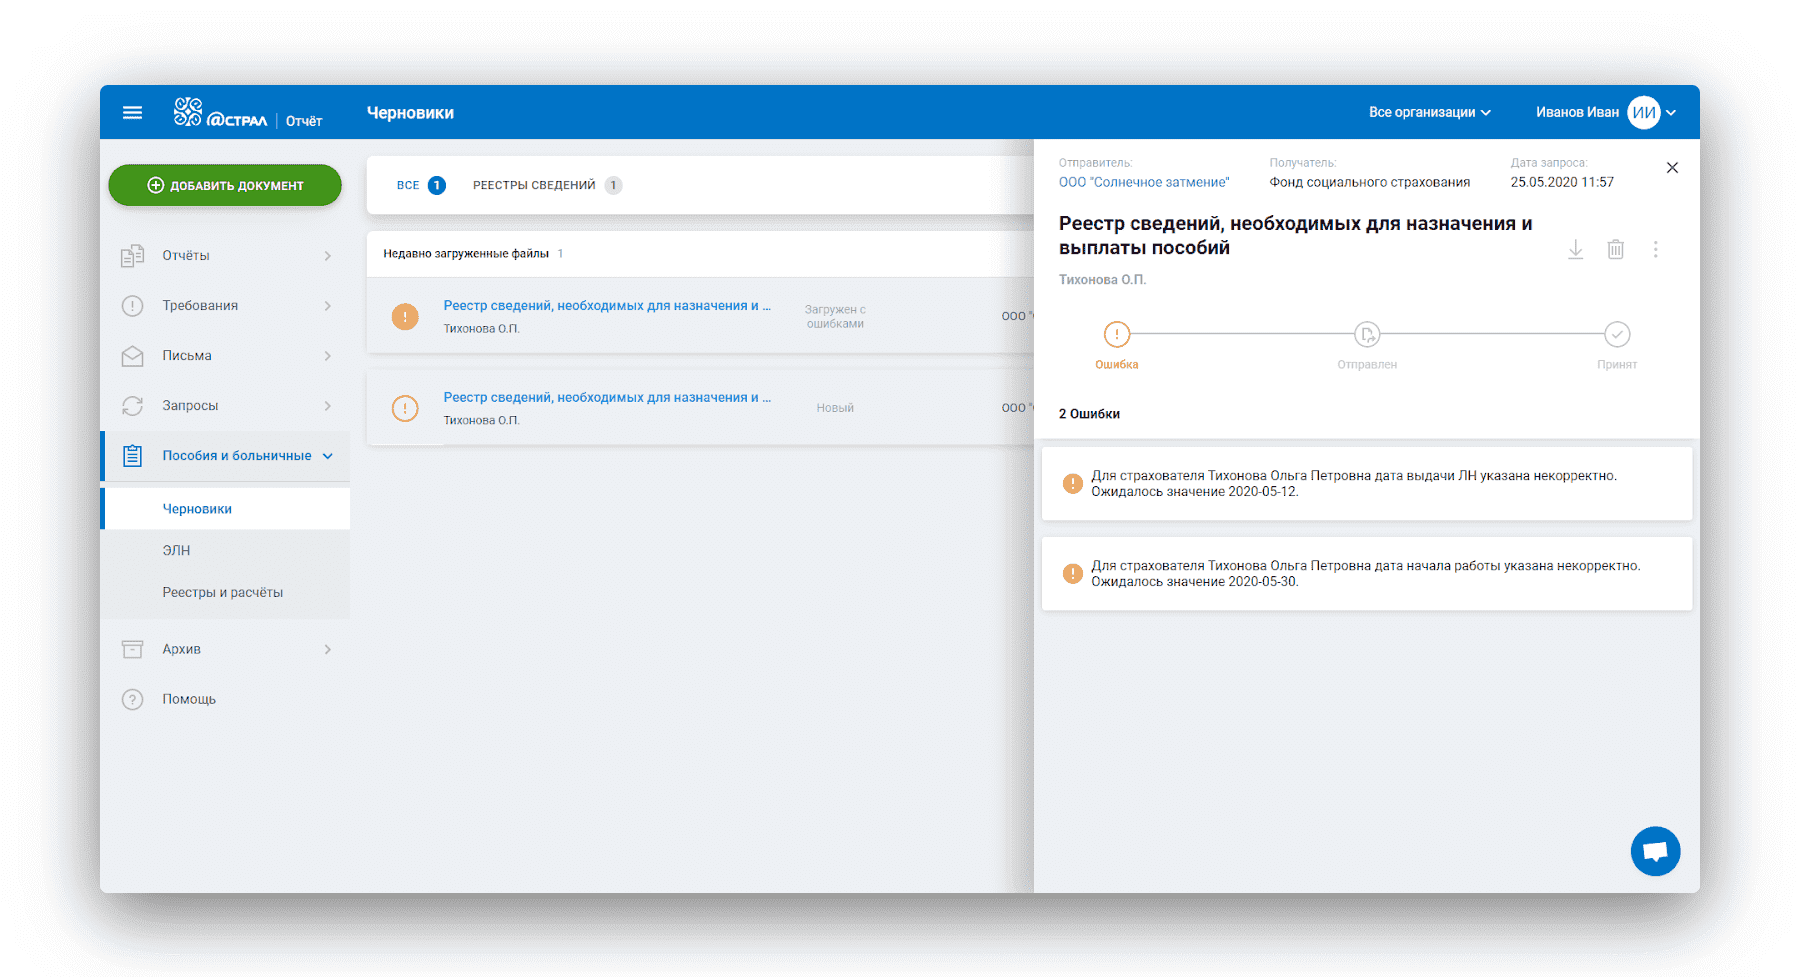Open the hamburger menu
The width and height of the screenshot is (1800, 977).
(x=132, y=113)
